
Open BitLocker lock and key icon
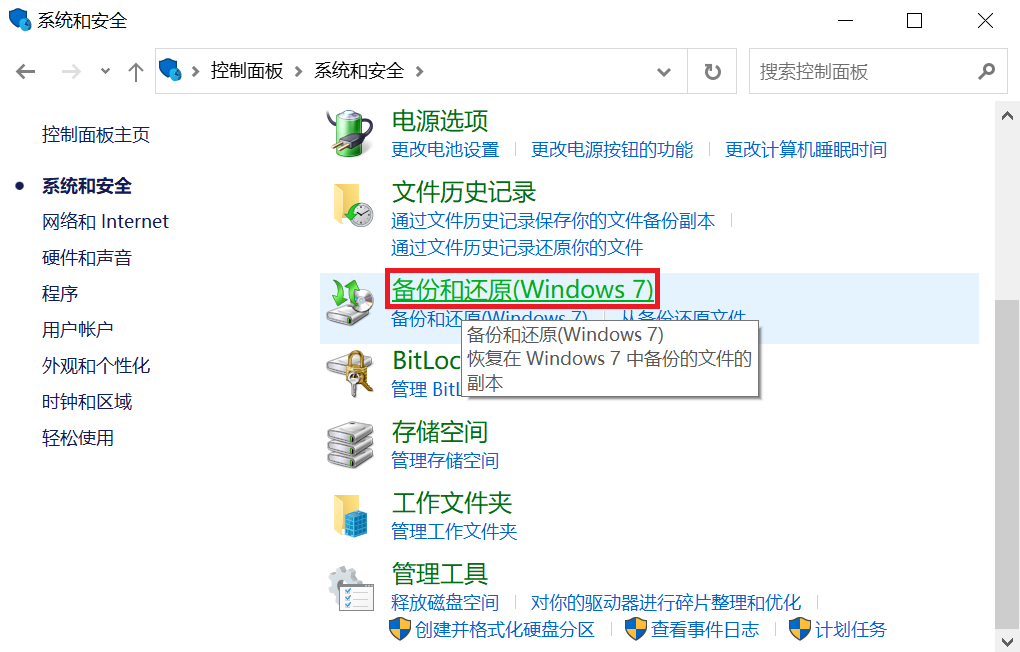(x=350, y=374)
